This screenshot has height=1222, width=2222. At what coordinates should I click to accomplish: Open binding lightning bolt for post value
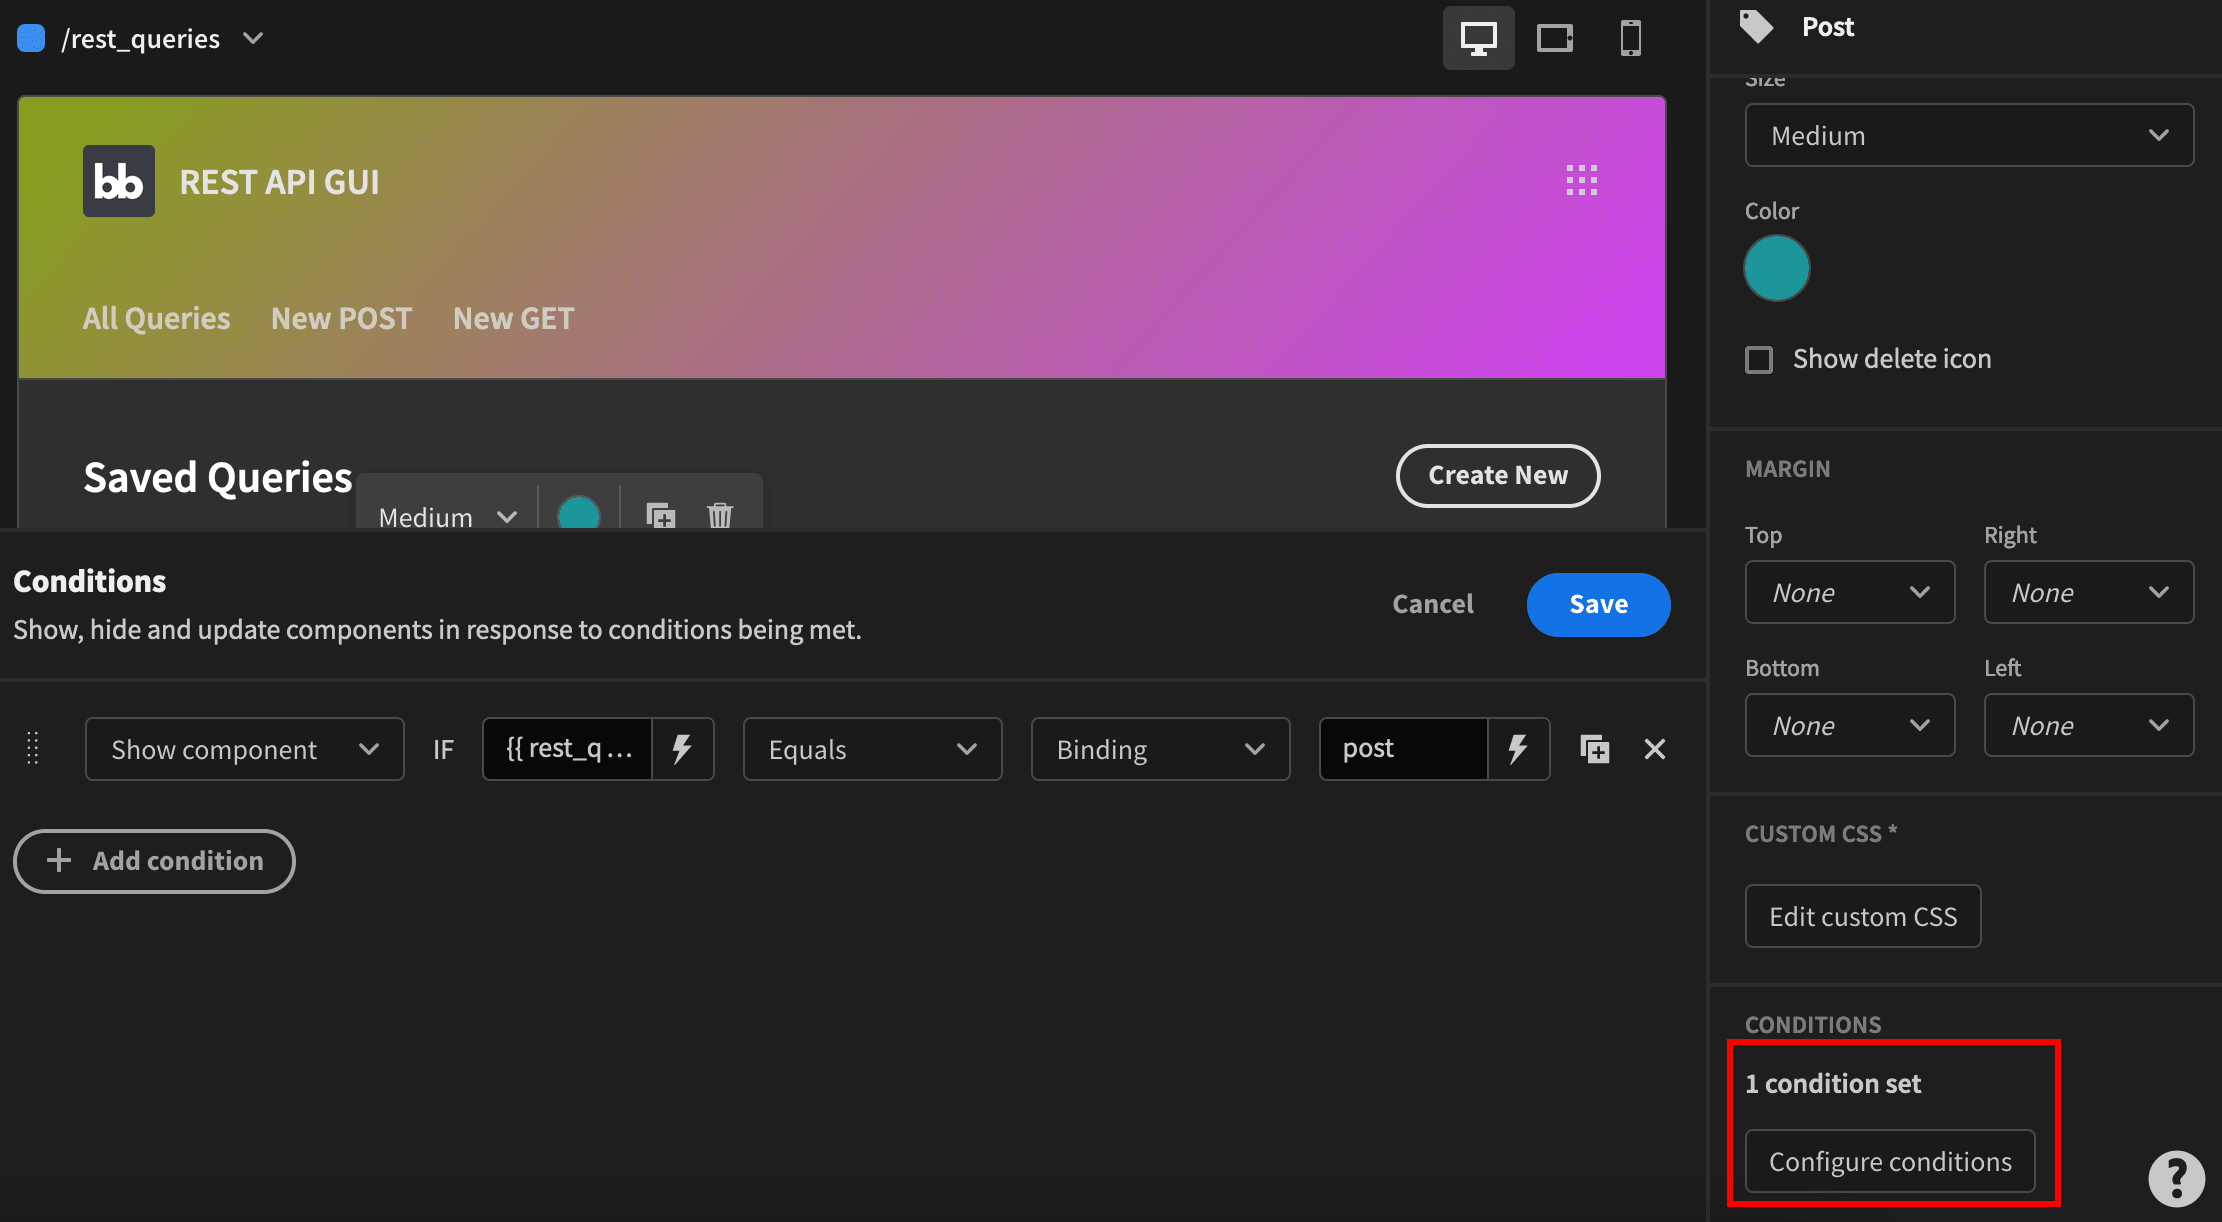click(x=1518, y=748)
